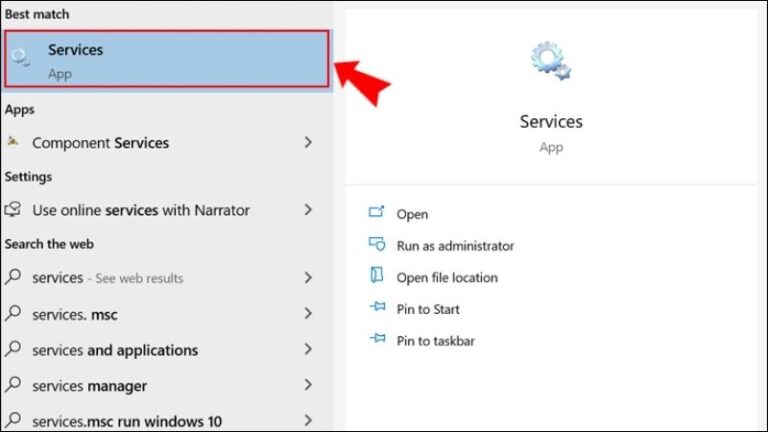Click the Run as administrator shield icon
The width and height of the screenshot is (768, 432).
377,245
